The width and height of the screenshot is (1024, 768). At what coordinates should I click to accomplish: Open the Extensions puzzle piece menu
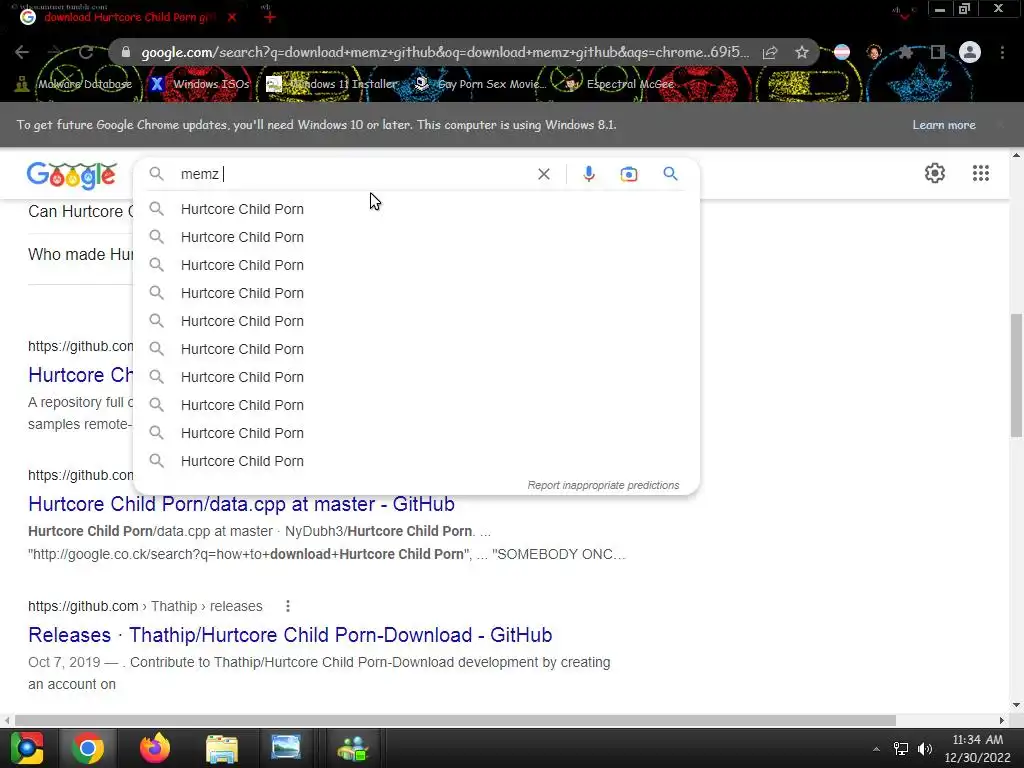click(x=905, y=52)
